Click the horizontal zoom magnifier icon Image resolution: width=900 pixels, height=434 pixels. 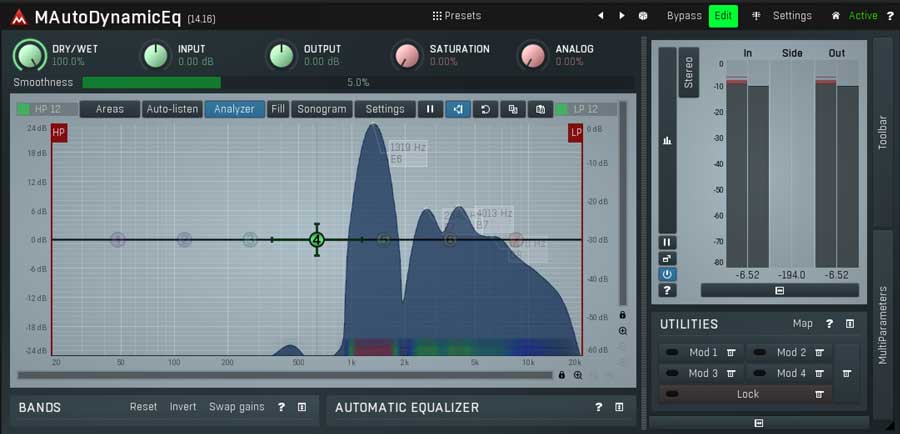pyautogui.click(x=577, y=375)
